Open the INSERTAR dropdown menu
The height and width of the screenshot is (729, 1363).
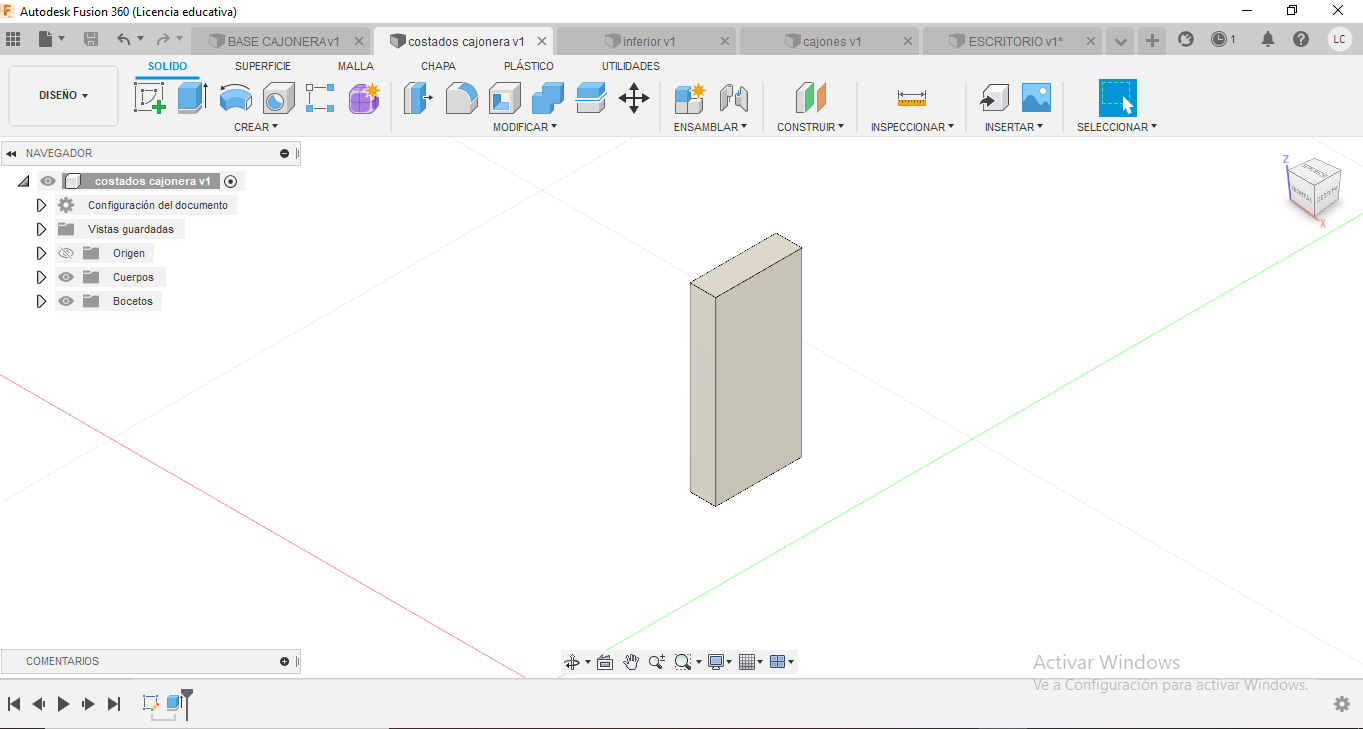click(1014, 127)
